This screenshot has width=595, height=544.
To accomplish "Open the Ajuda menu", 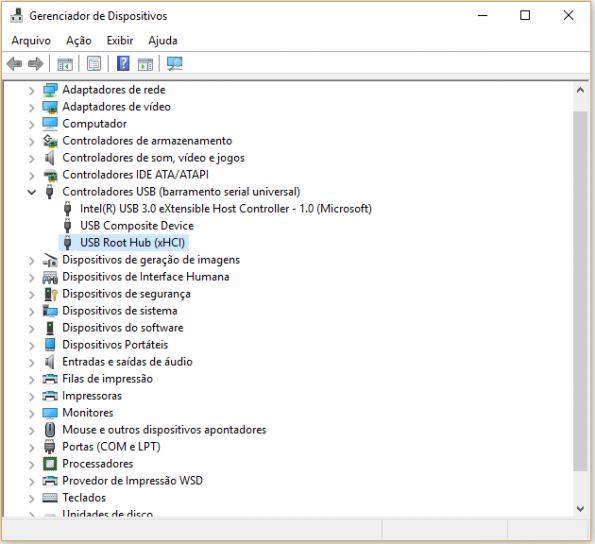I will point(163,40).
